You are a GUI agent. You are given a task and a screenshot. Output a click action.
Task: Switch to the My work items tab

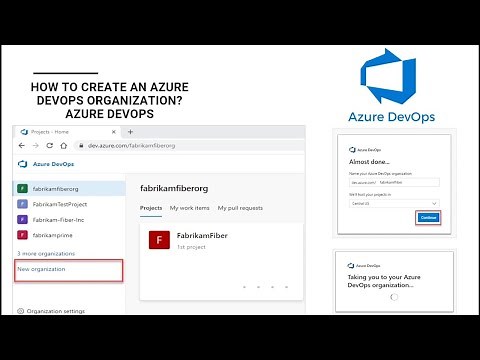[x=190, y=208]
